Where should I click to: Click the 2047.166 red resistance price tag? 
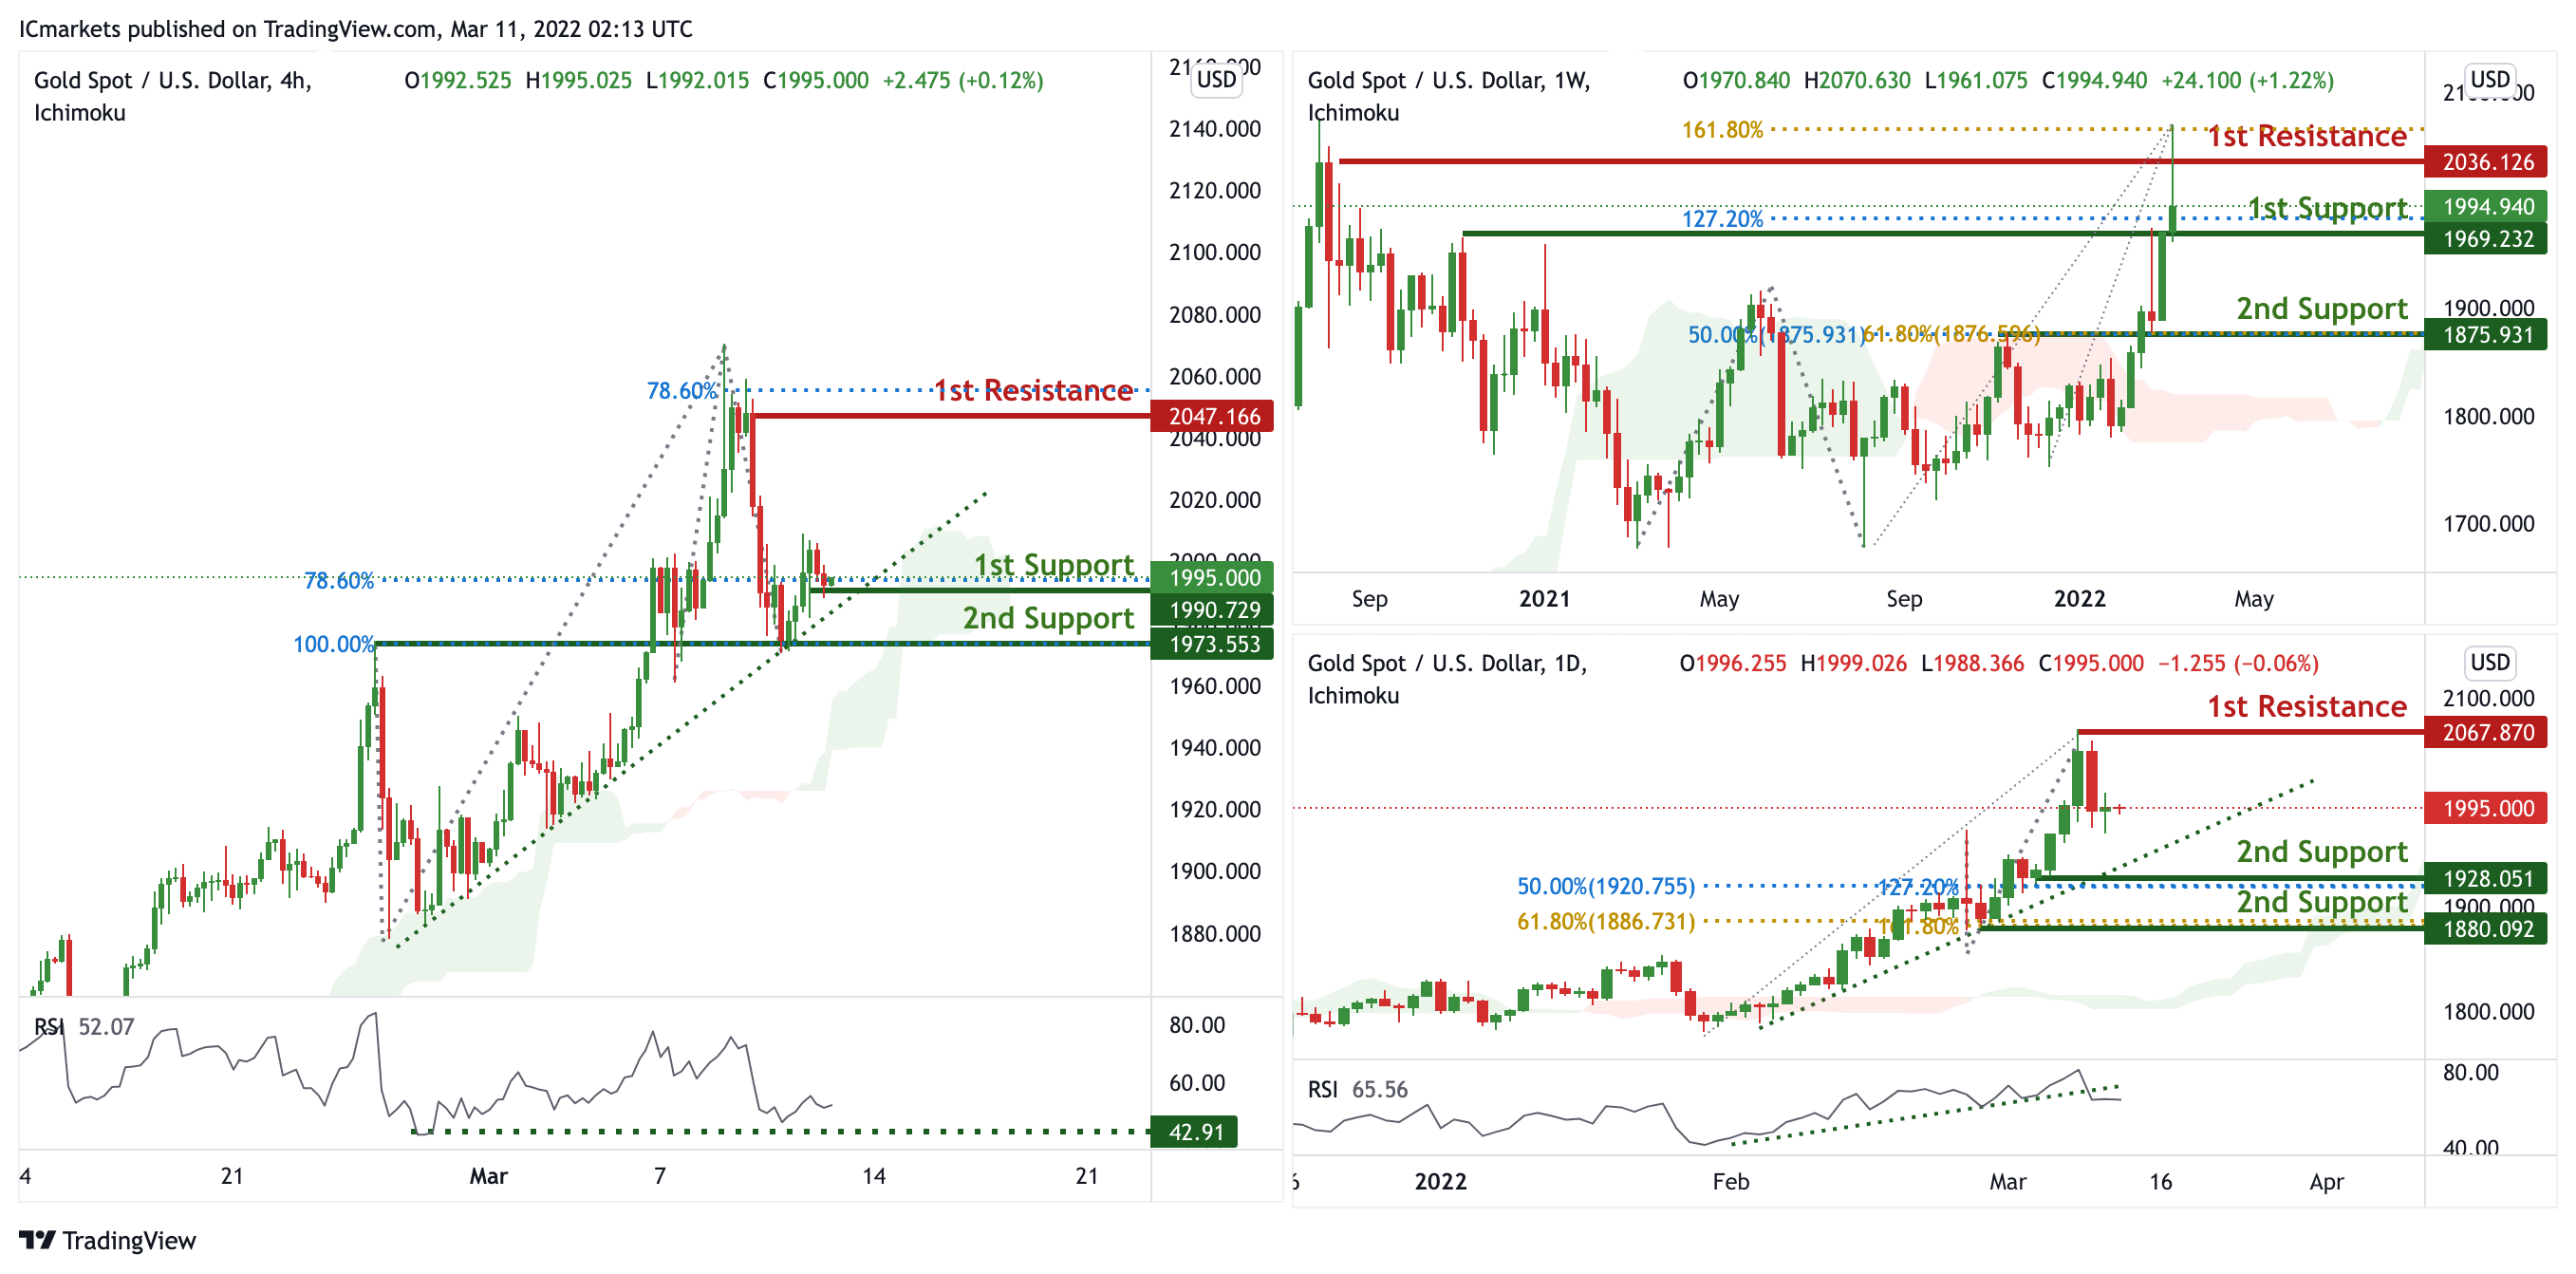[x=1213, y=416]
